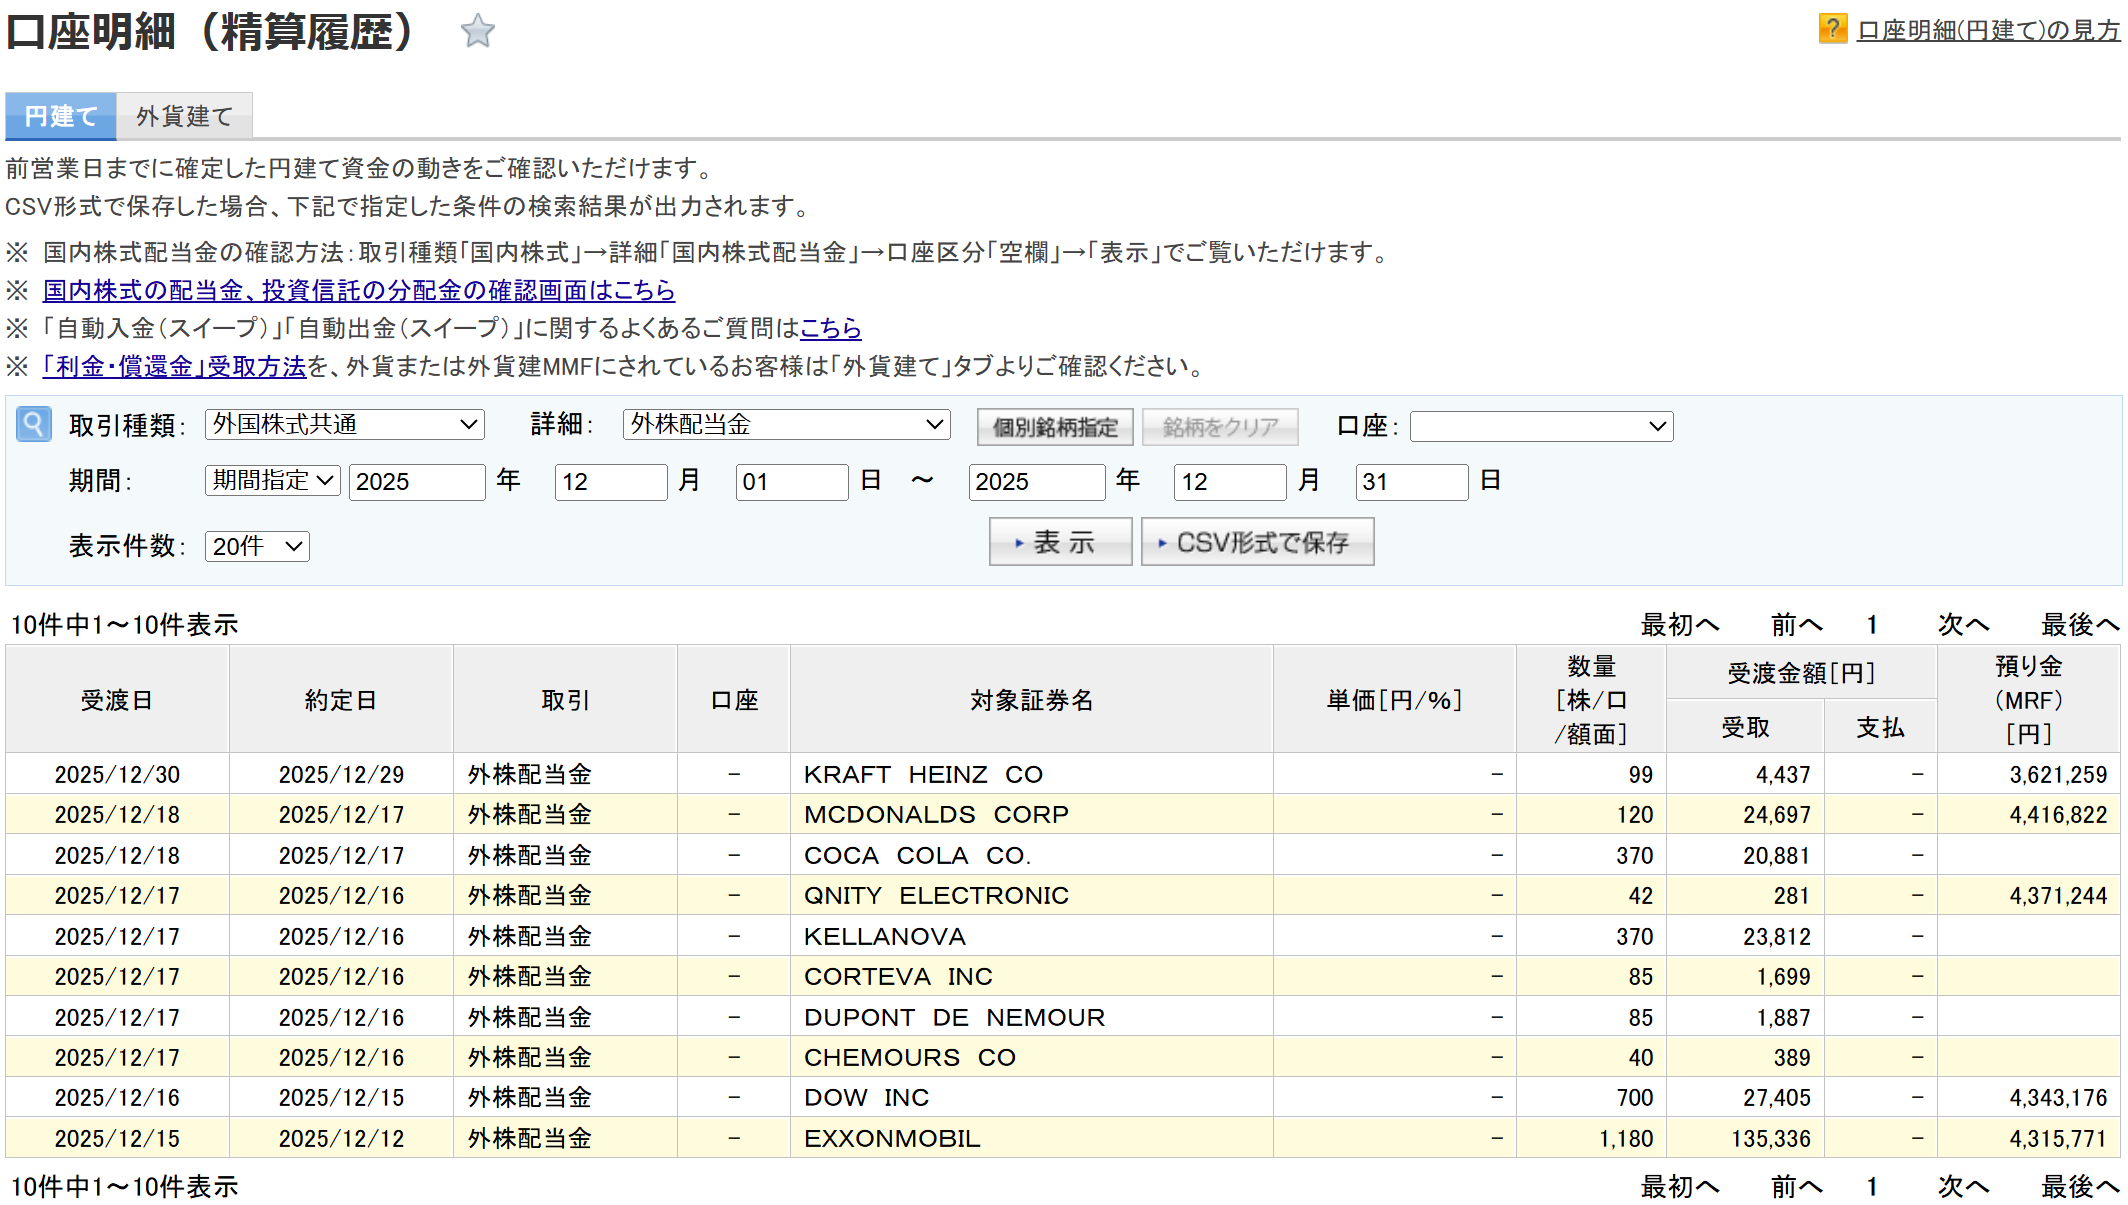The height and width of the screenshot is (1205, 2128).
Task: Open the 期間指定 period dropdown
Action: tap(272, 481)
